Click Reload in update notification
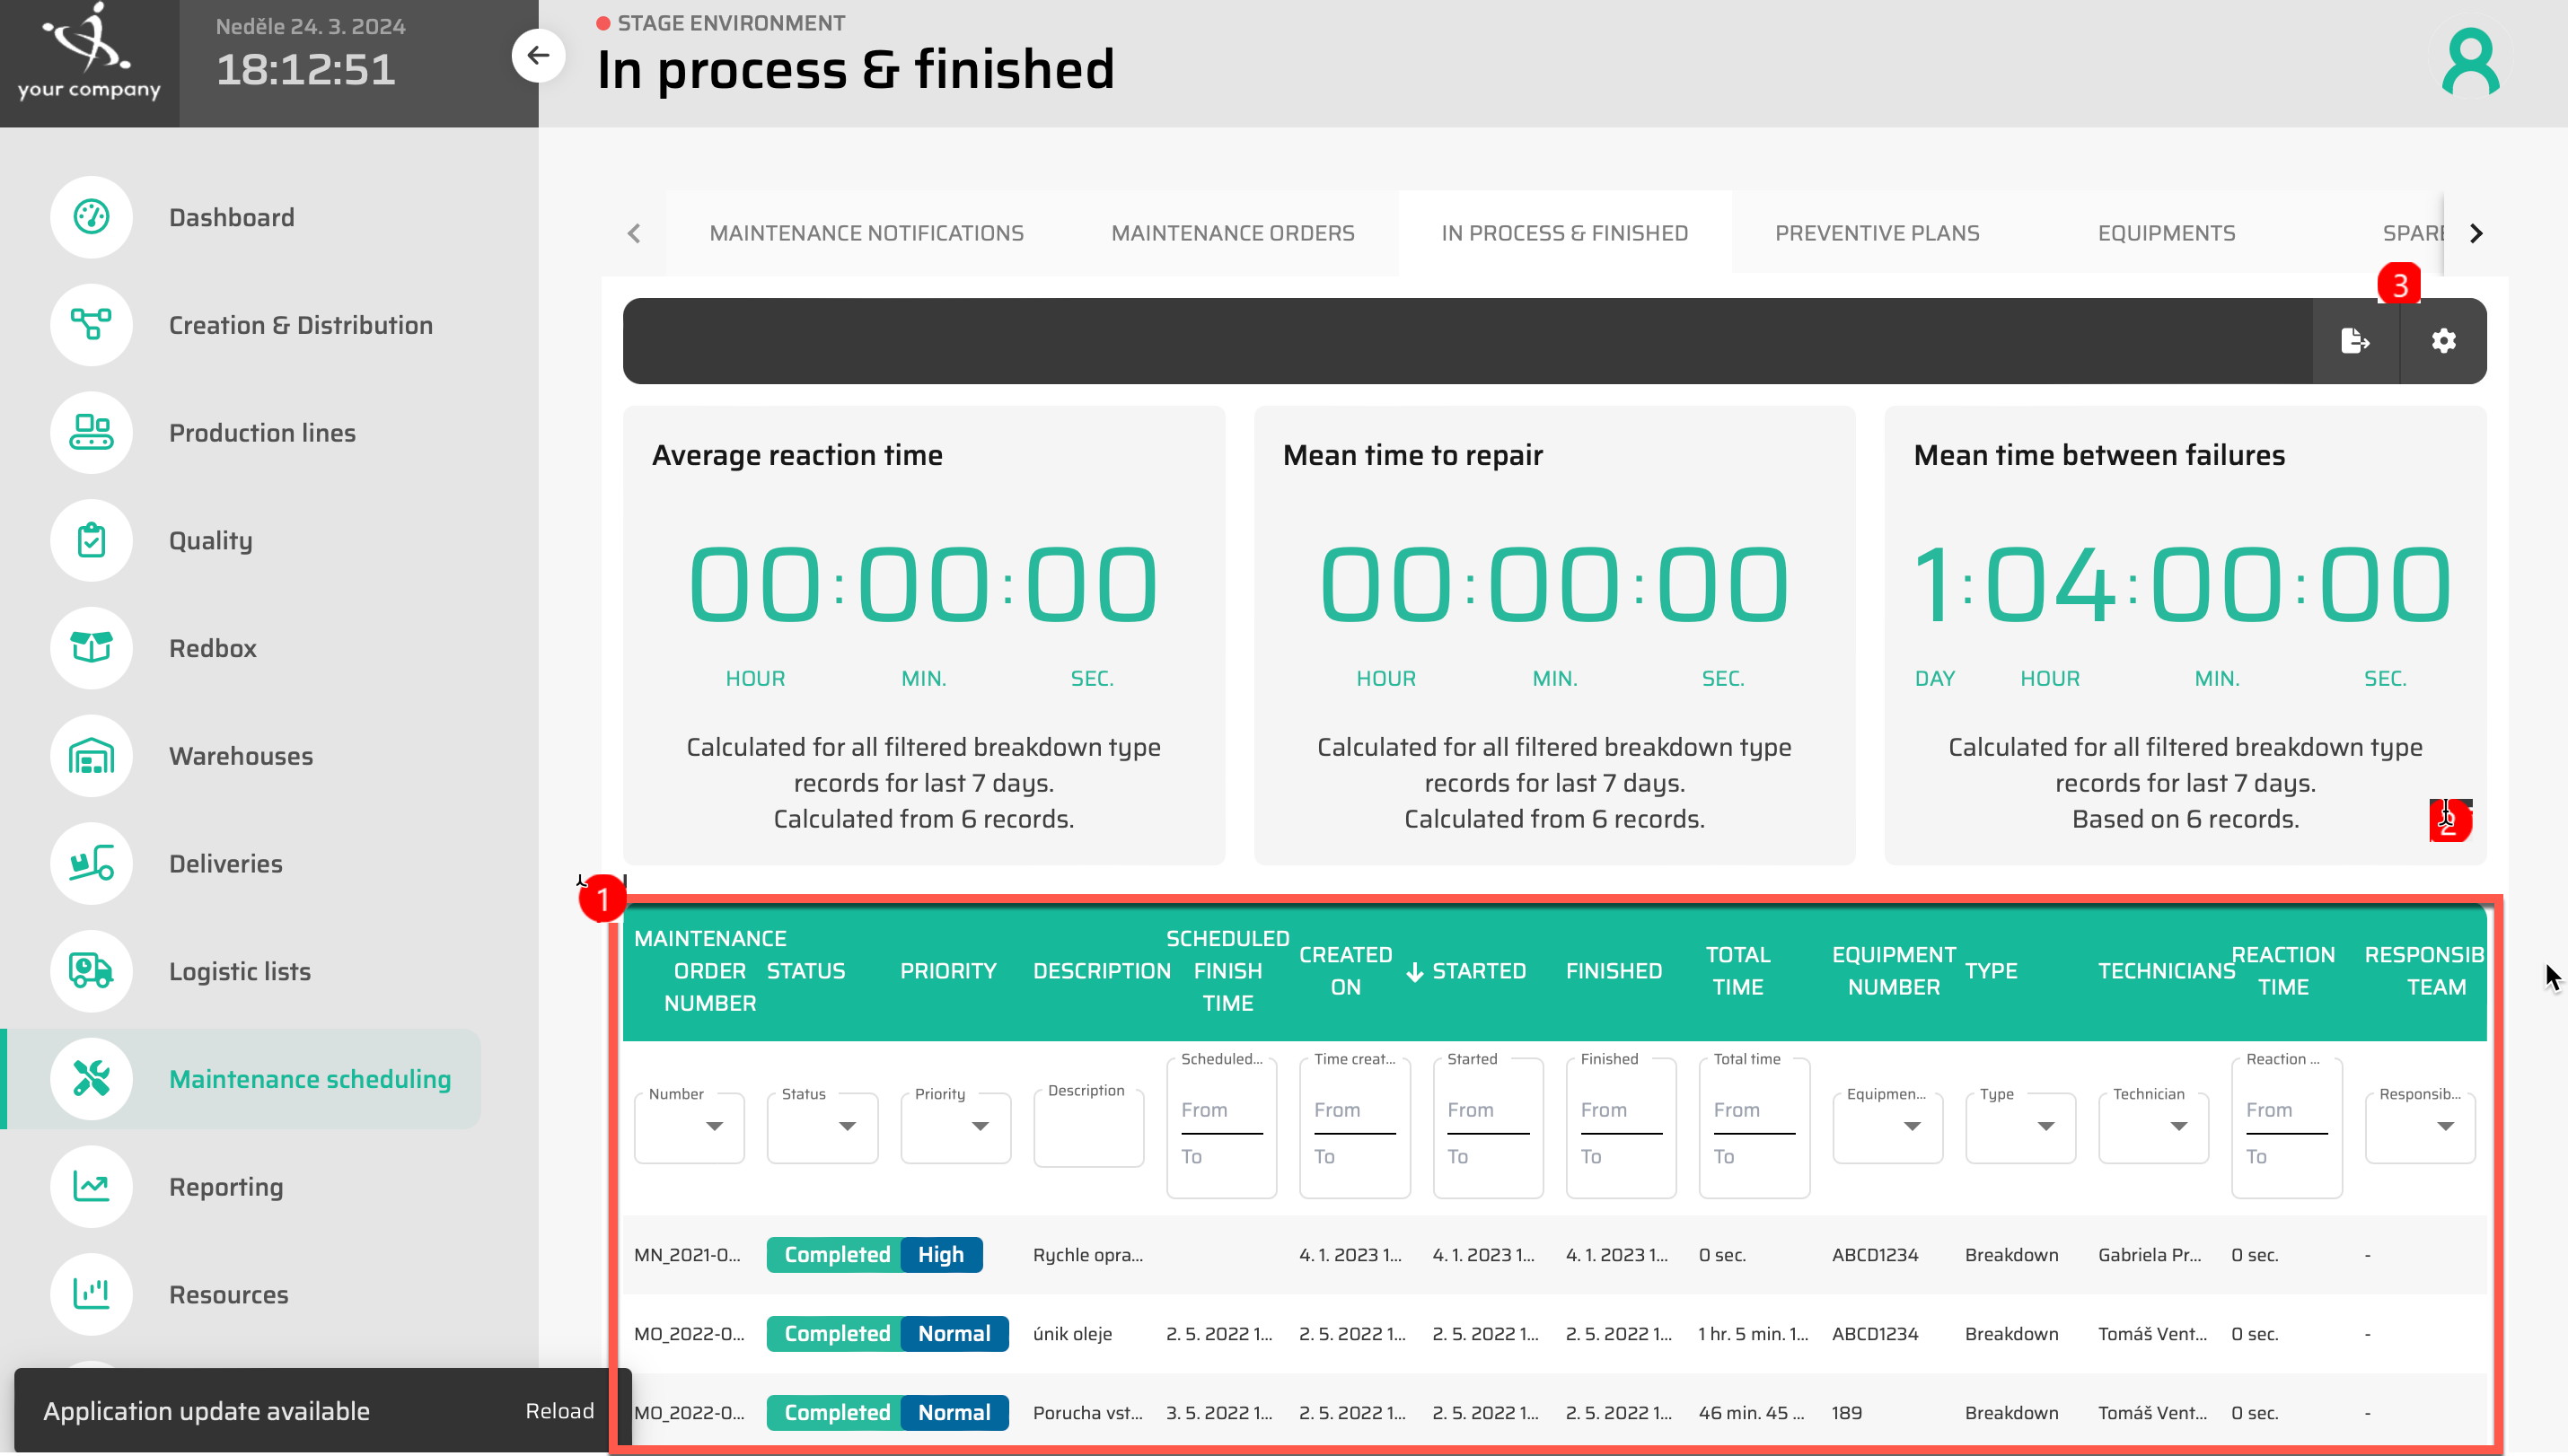Viewport: 2568px width, 1456px height. click(x=559, y=1410)
